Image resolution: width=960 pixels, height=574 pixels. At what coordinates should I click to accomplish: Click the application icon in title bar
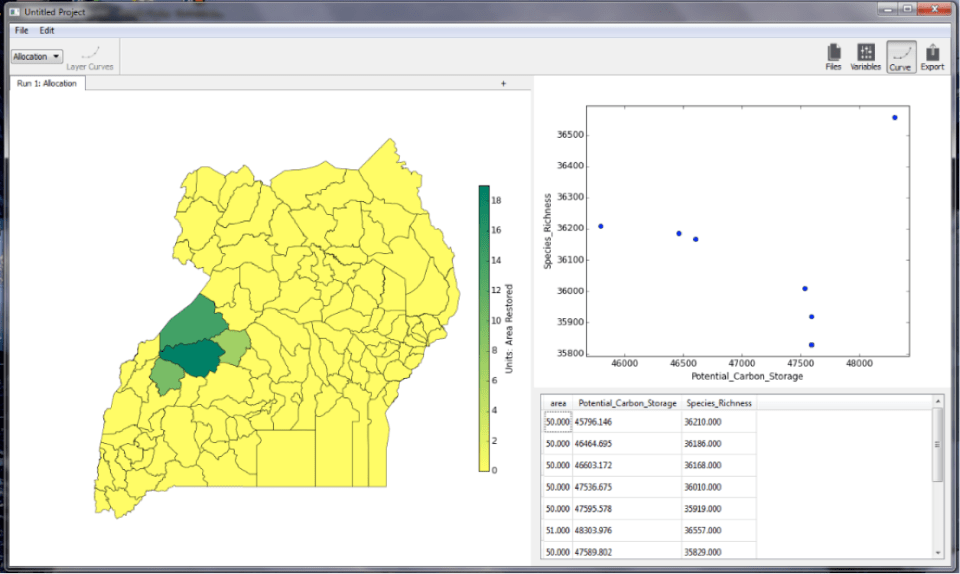[x=15, y=12]
